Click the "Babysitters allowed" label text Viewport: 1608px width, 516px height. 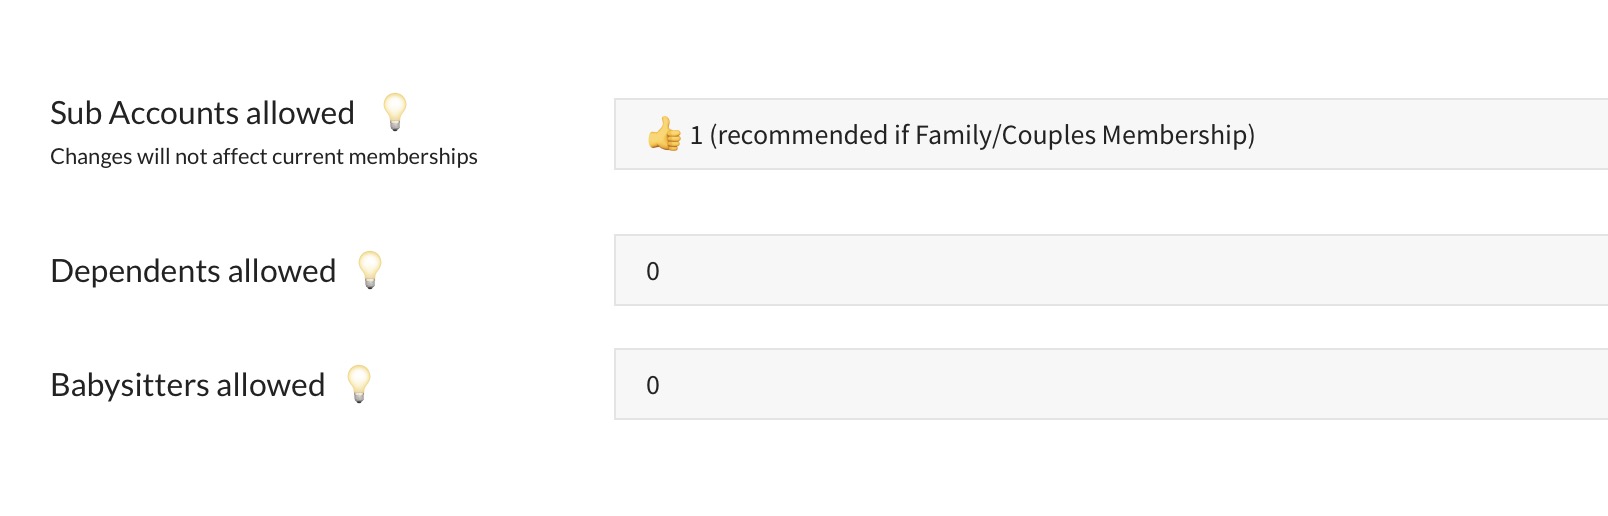(x=188, y=385)
